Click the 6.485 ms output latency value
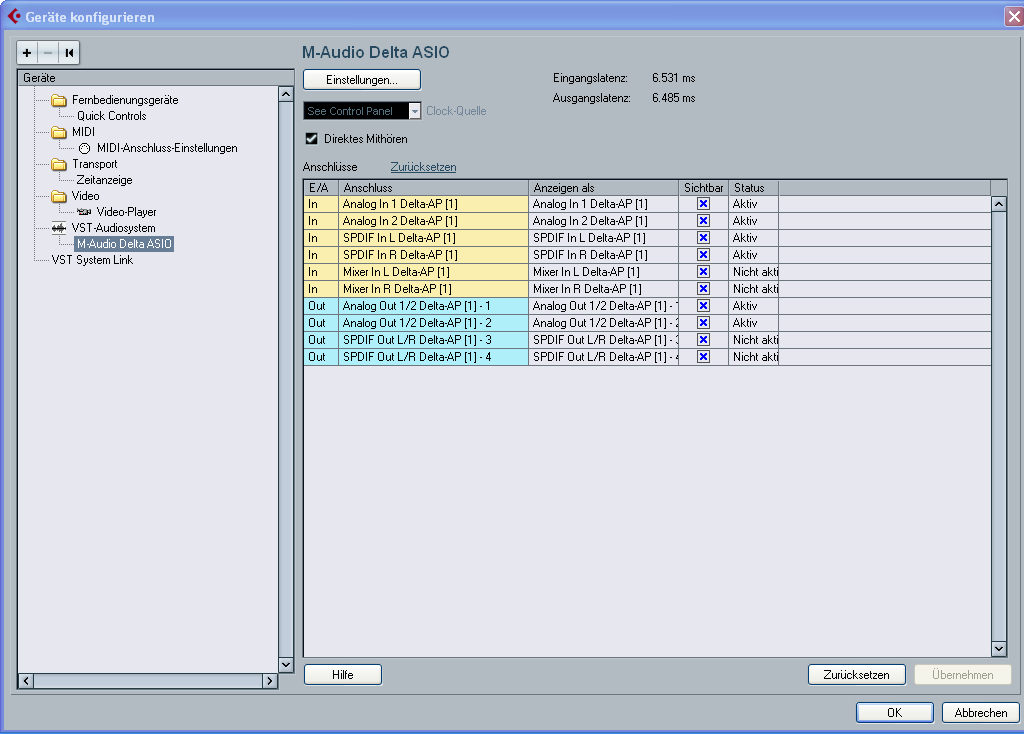Viewport: 1024px width, 734px height. click(x=673, y=98)
